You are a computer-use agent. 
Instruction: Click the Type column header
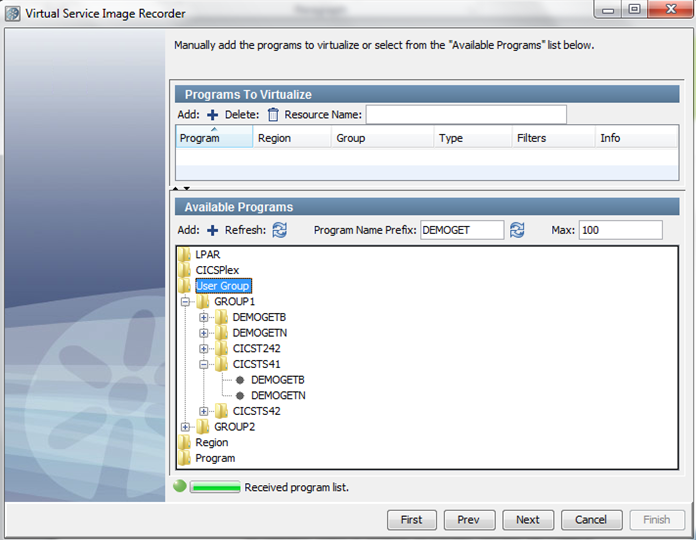pyautogui.click(x=473, y=138)
